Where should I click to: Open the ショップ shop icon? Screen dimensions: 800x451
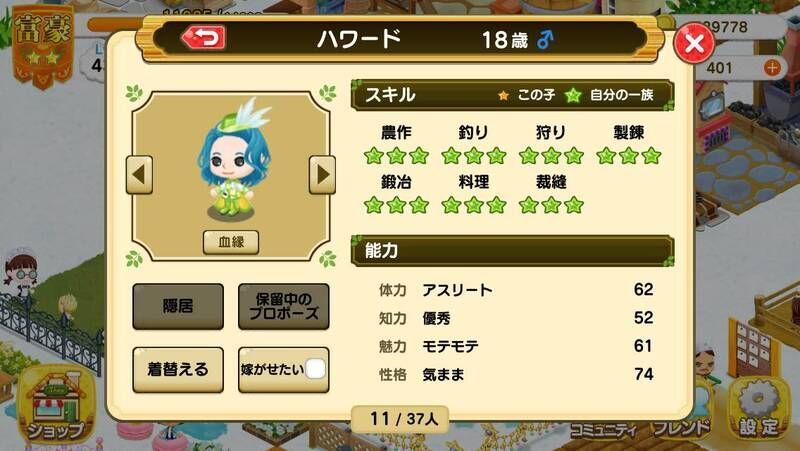55,407
